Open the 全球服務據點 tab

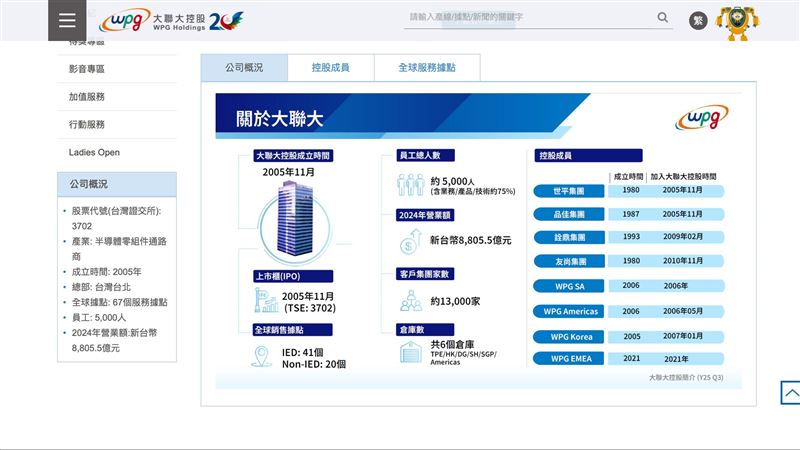[427, 67]
